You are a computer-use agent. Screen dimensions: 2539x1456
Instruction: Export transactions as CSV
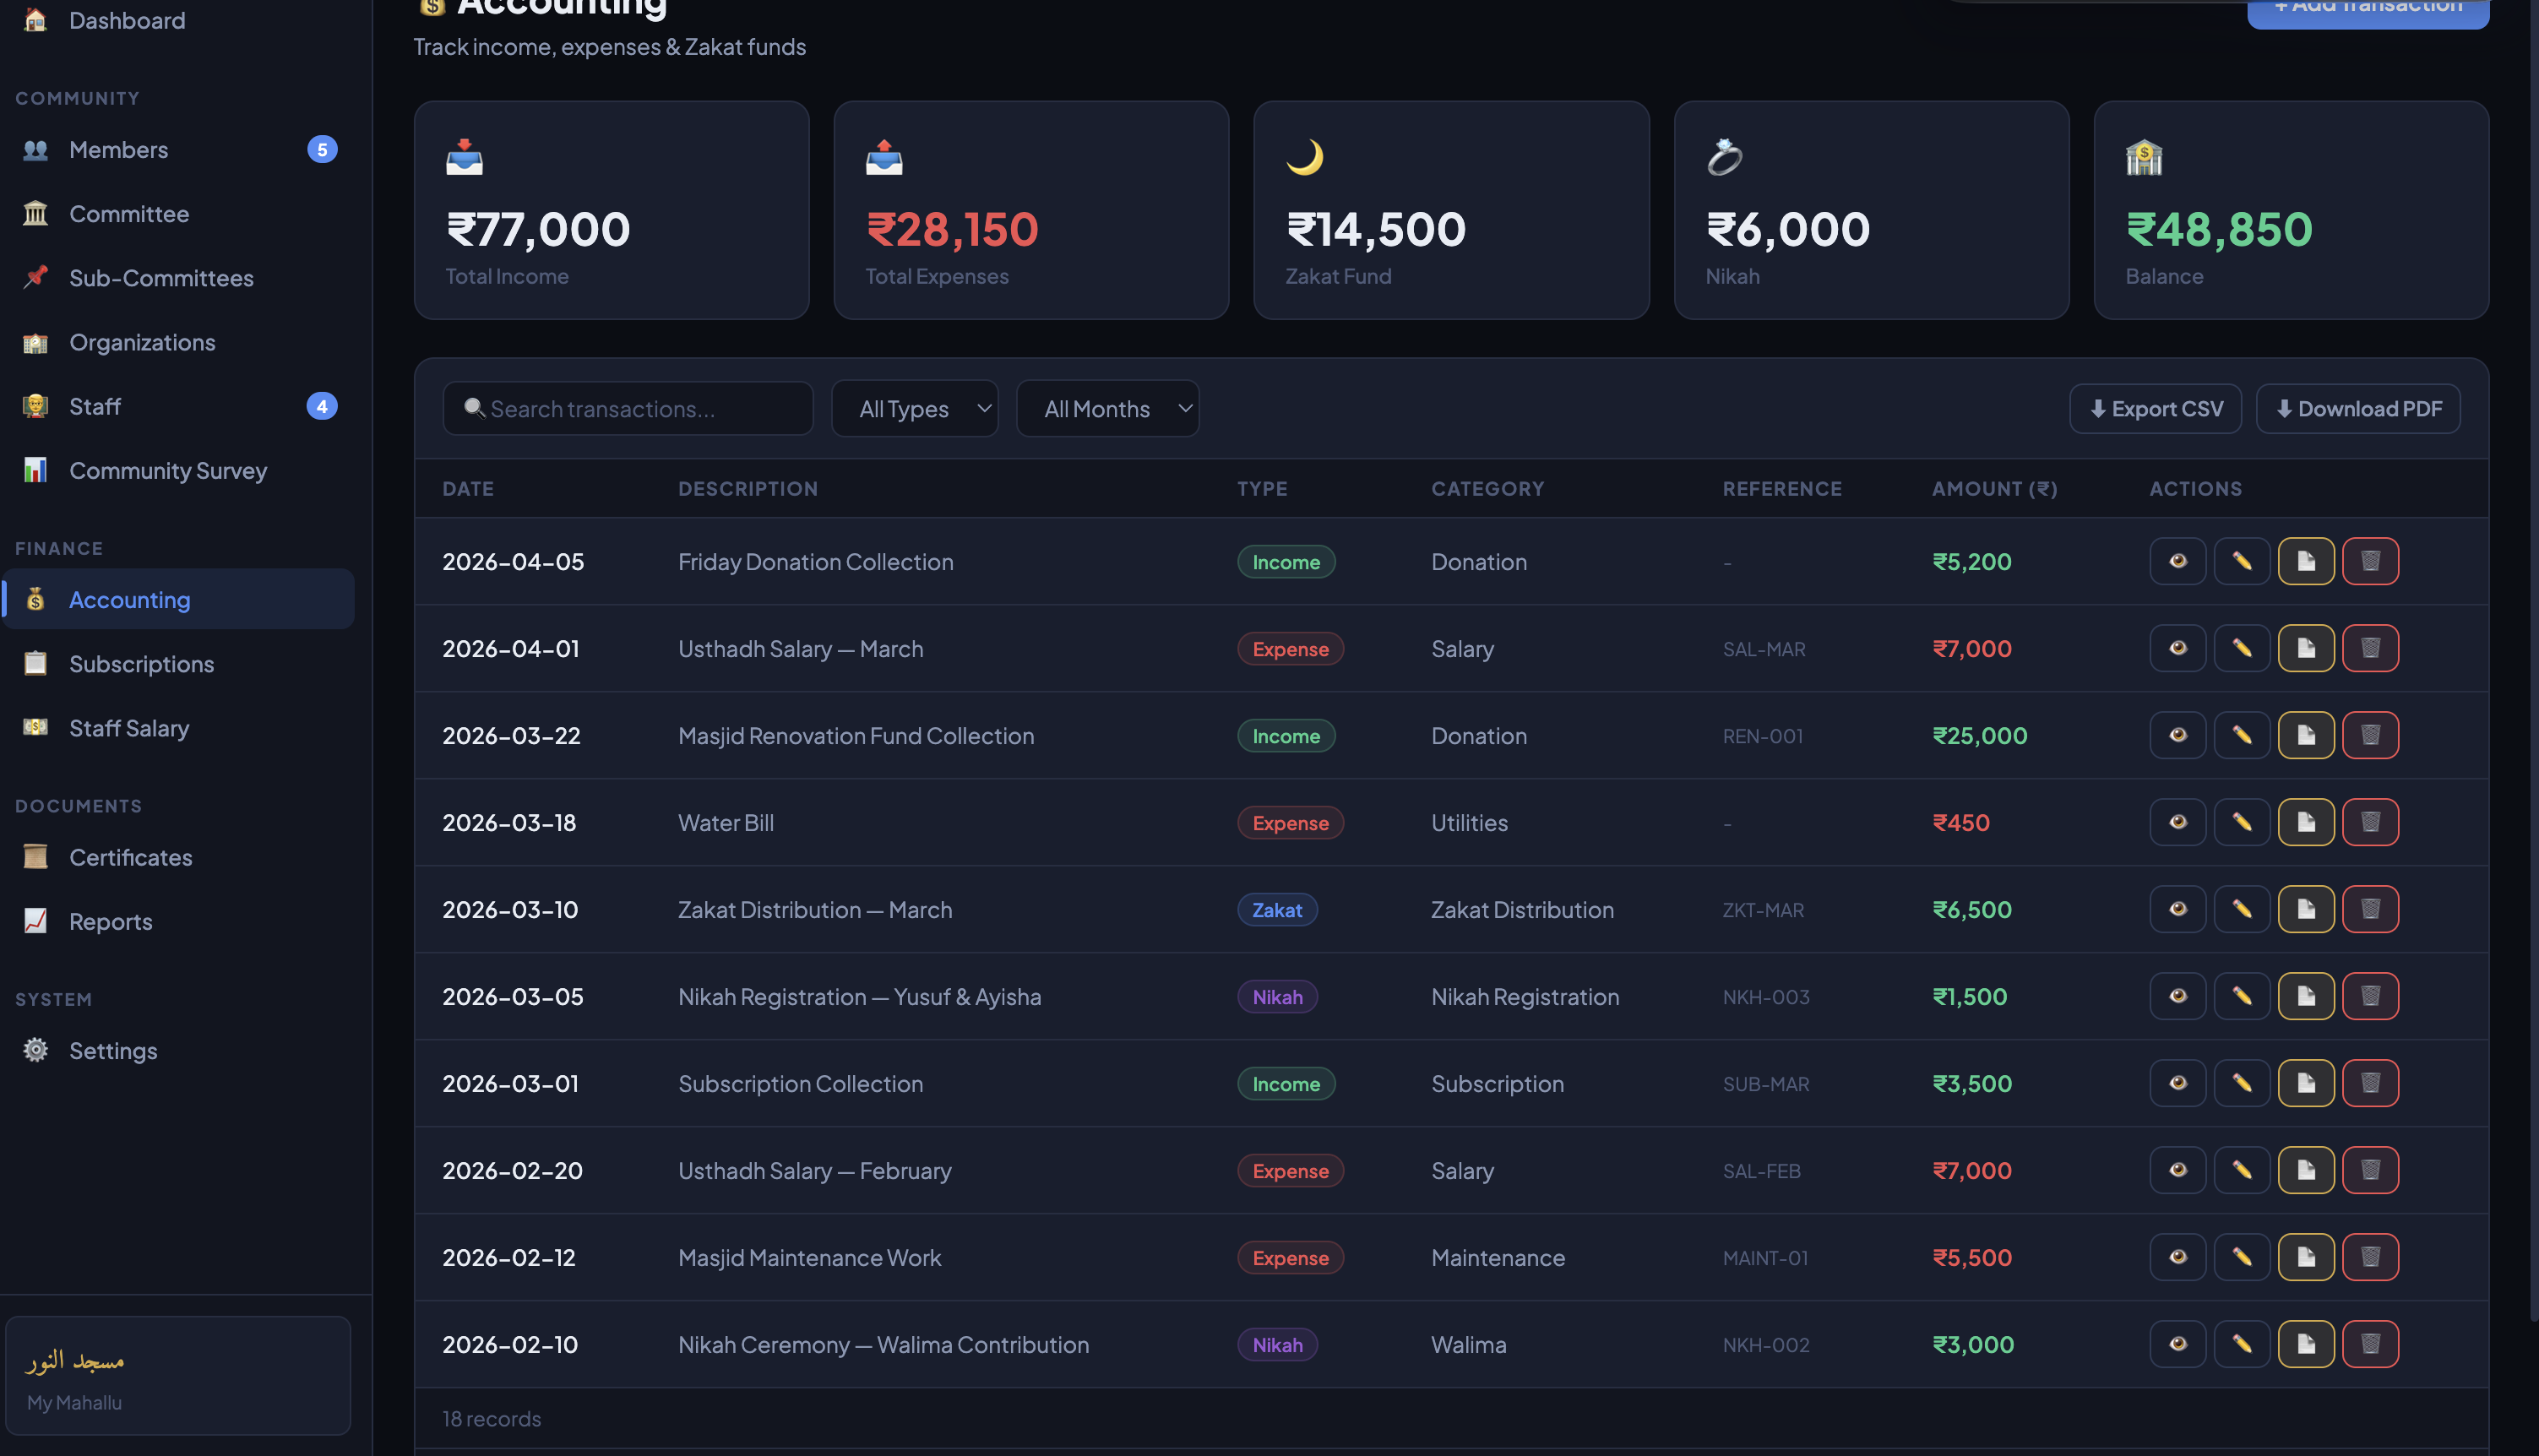click(2155, 408)
